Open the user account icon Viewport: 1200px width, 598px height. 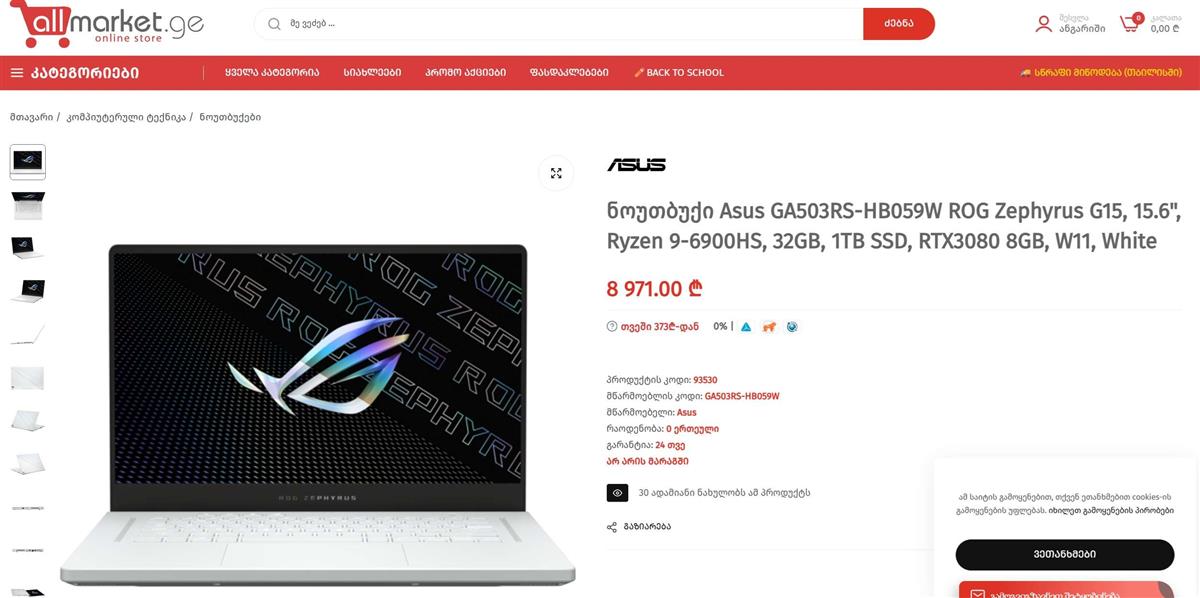tap(1044, 23)
